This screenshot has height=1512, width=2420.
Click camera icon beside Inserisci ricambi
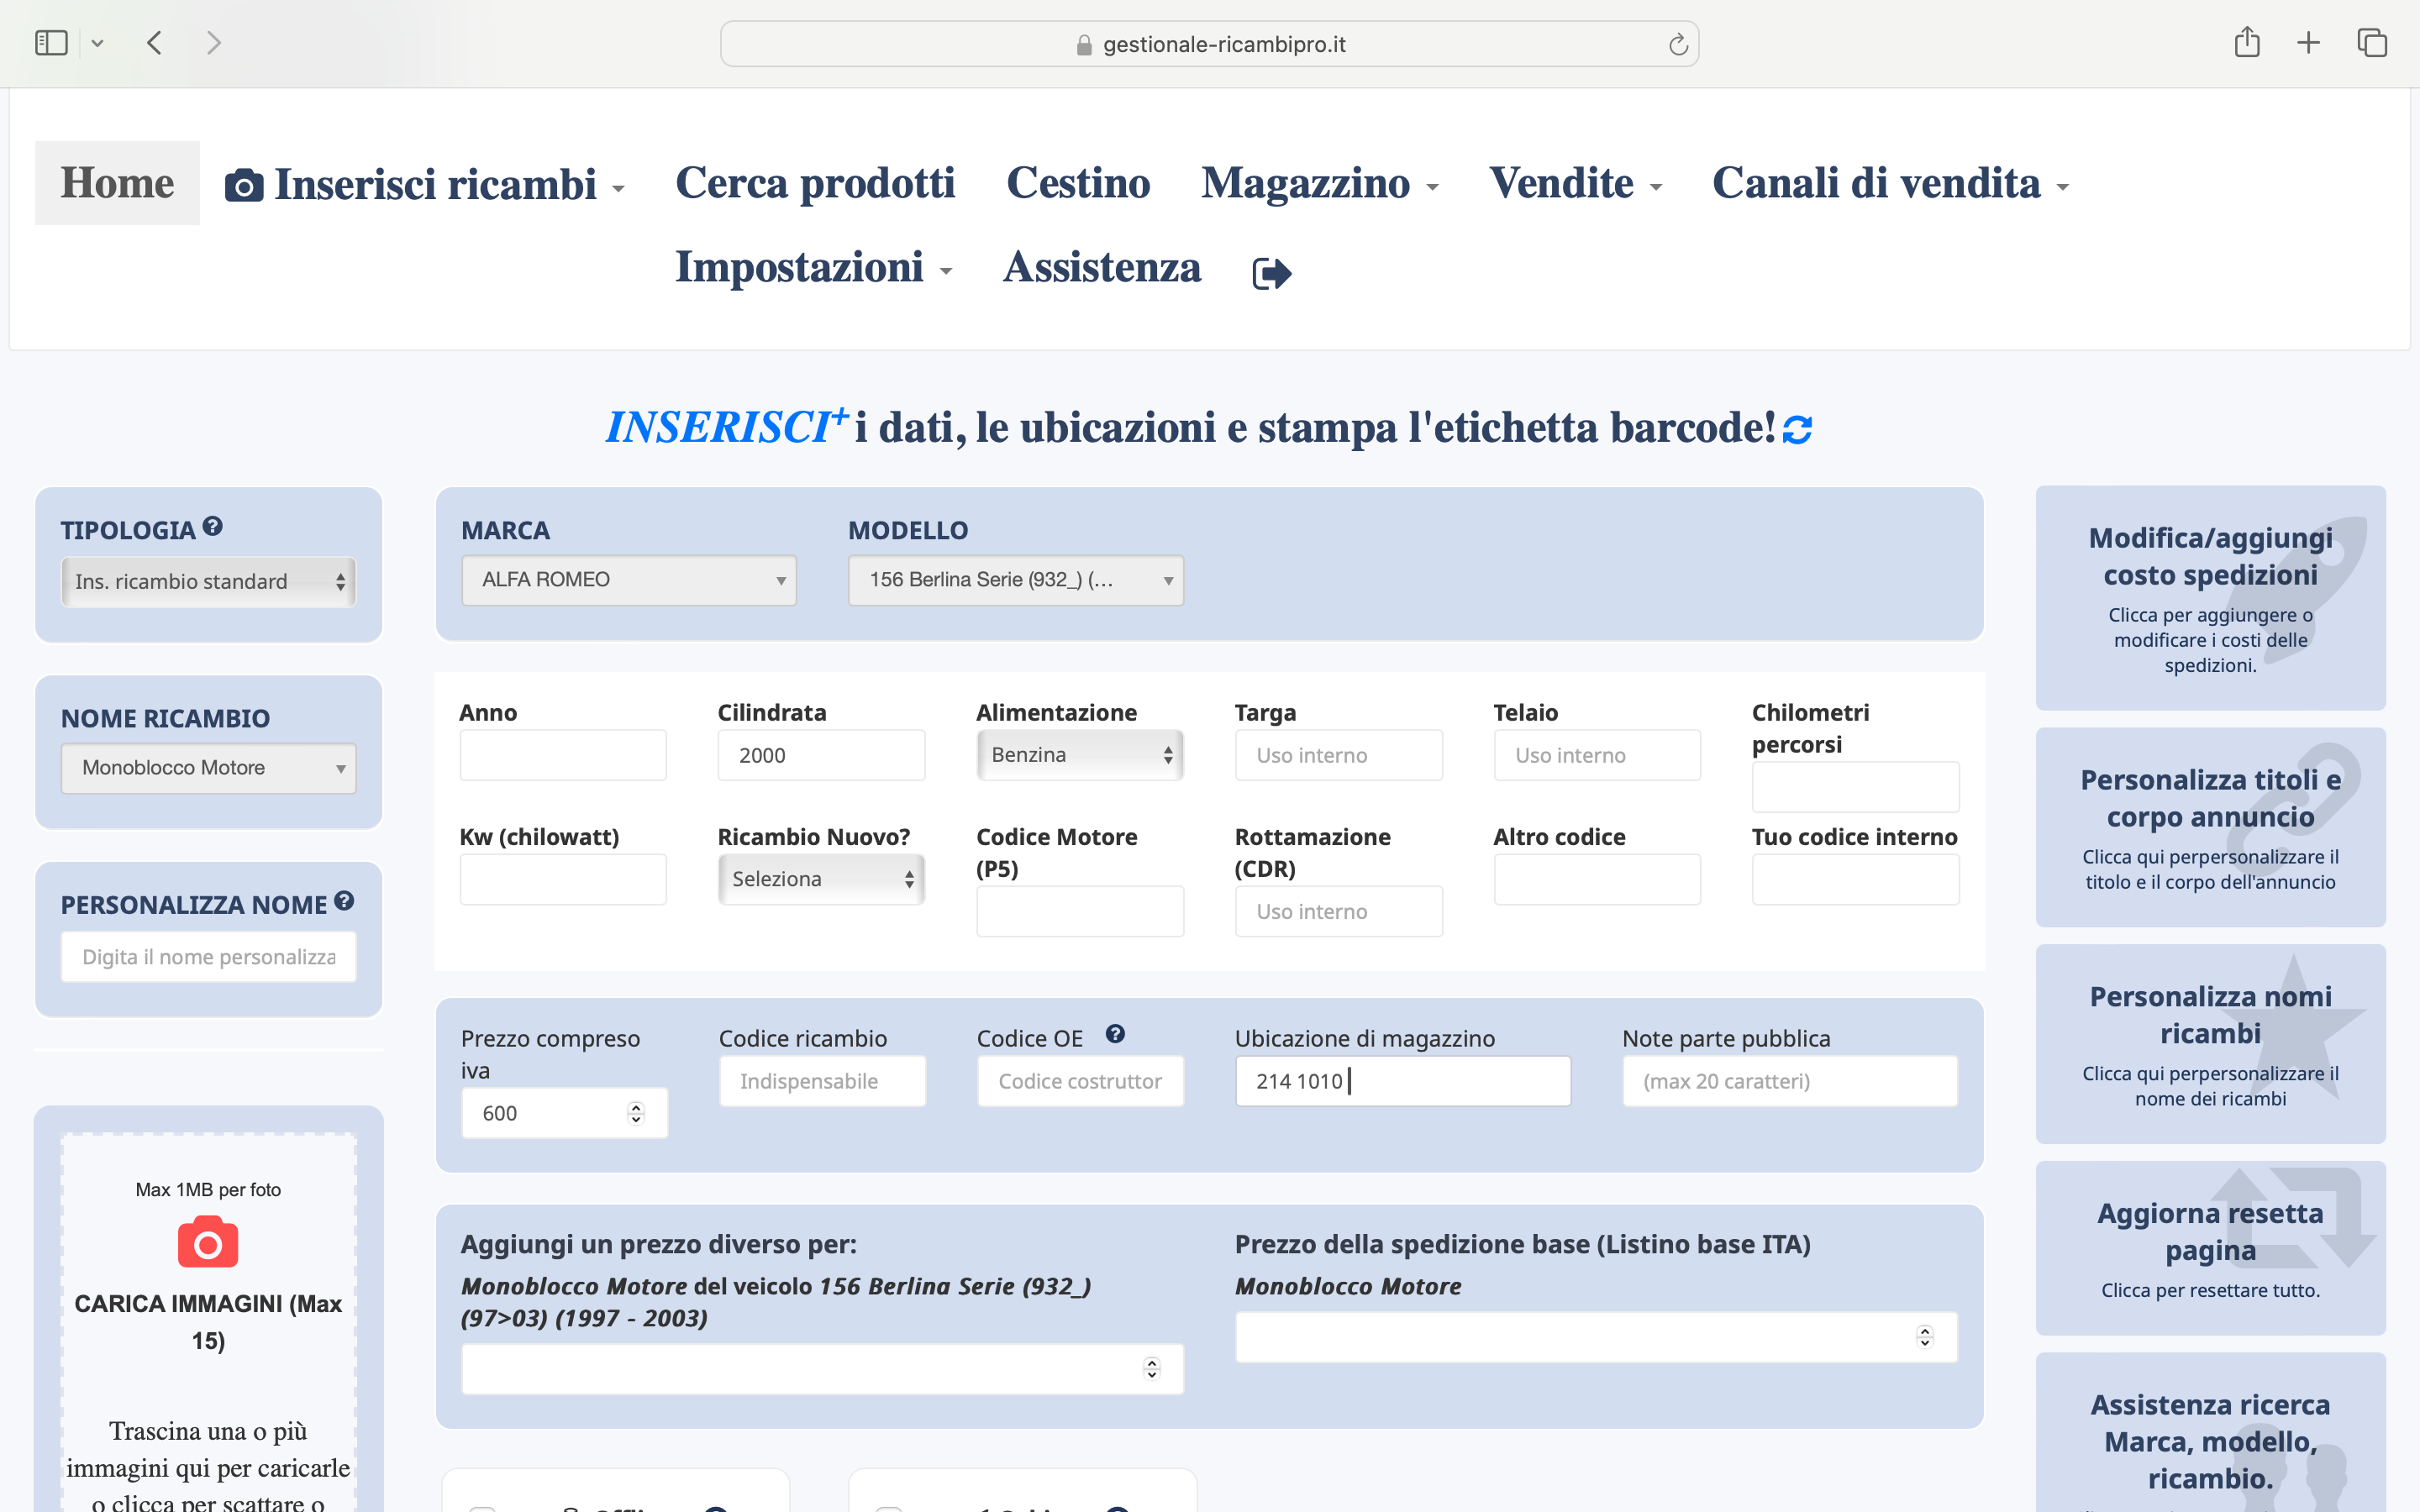pos(244,185)
